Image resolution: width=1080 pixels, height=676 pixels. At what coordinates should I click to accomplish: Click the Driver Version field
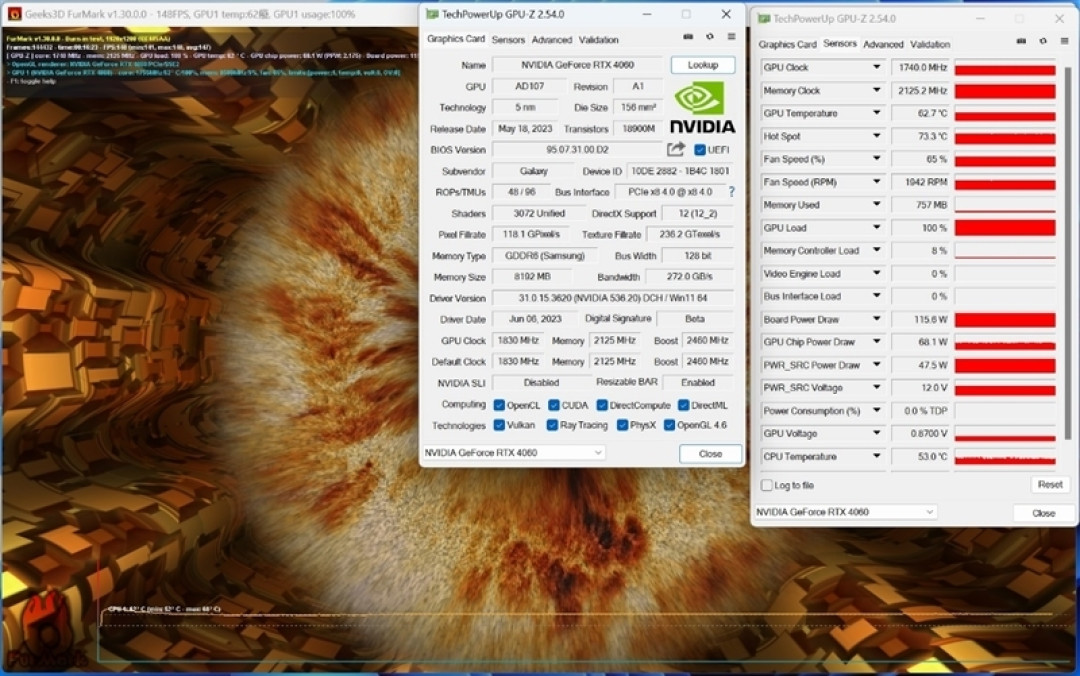[x=613, y=298]
